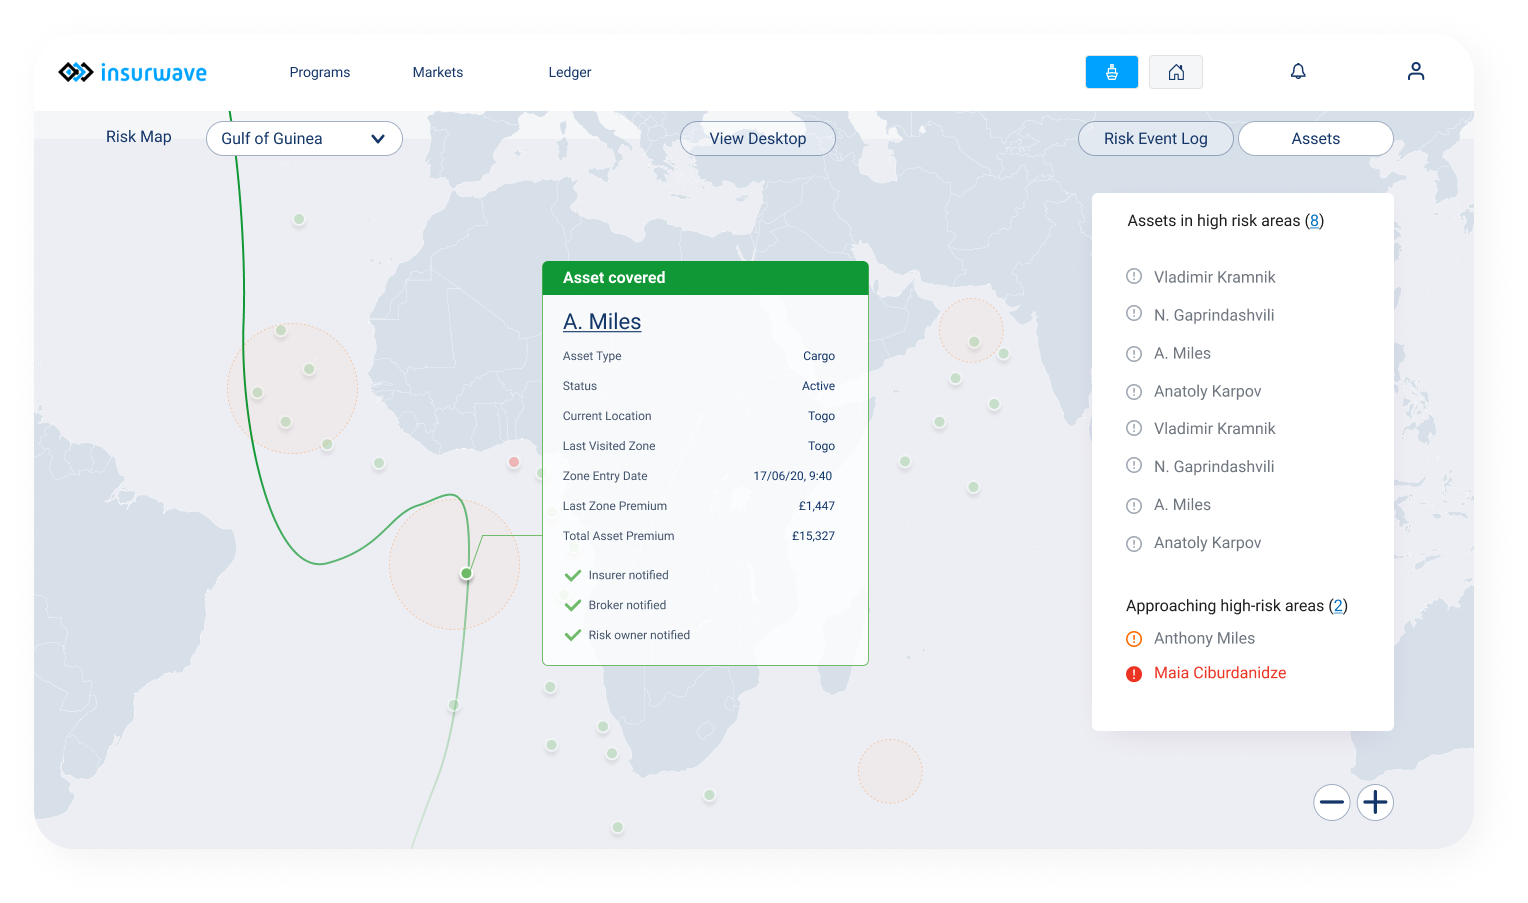1528x903 pixels.
Task: Select the blue ship view icon
Action: 1111,72
